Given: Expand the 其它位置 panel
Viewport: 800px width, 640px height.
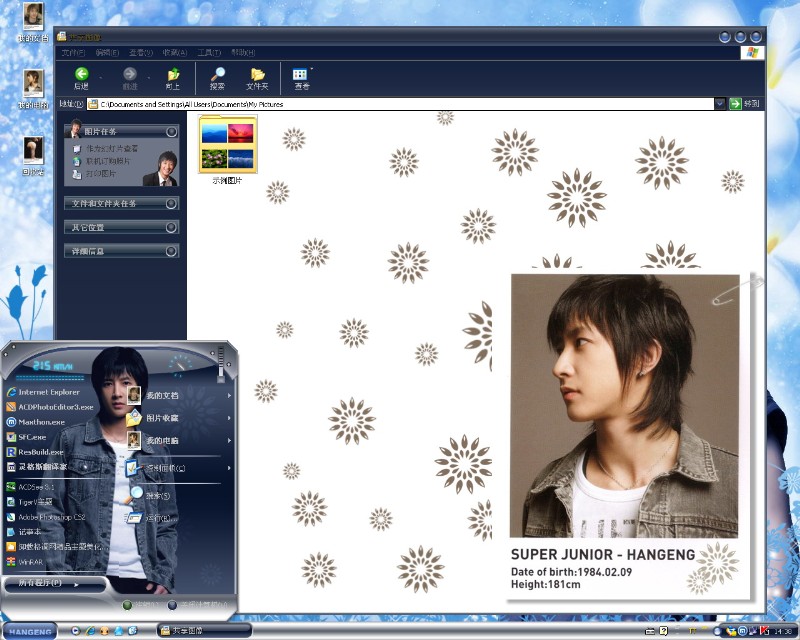Looking at the screenshot, I should tap(172, 227).
